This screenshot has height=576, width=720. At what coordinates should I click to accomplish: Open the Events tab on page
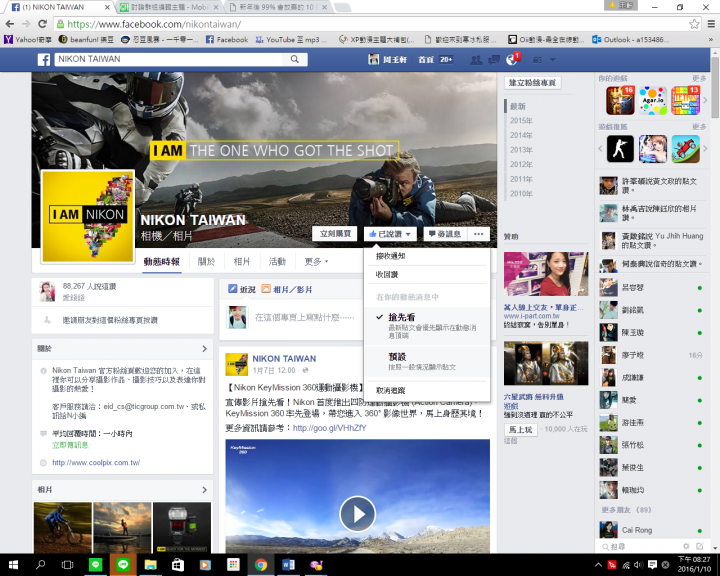click(277, 261)
